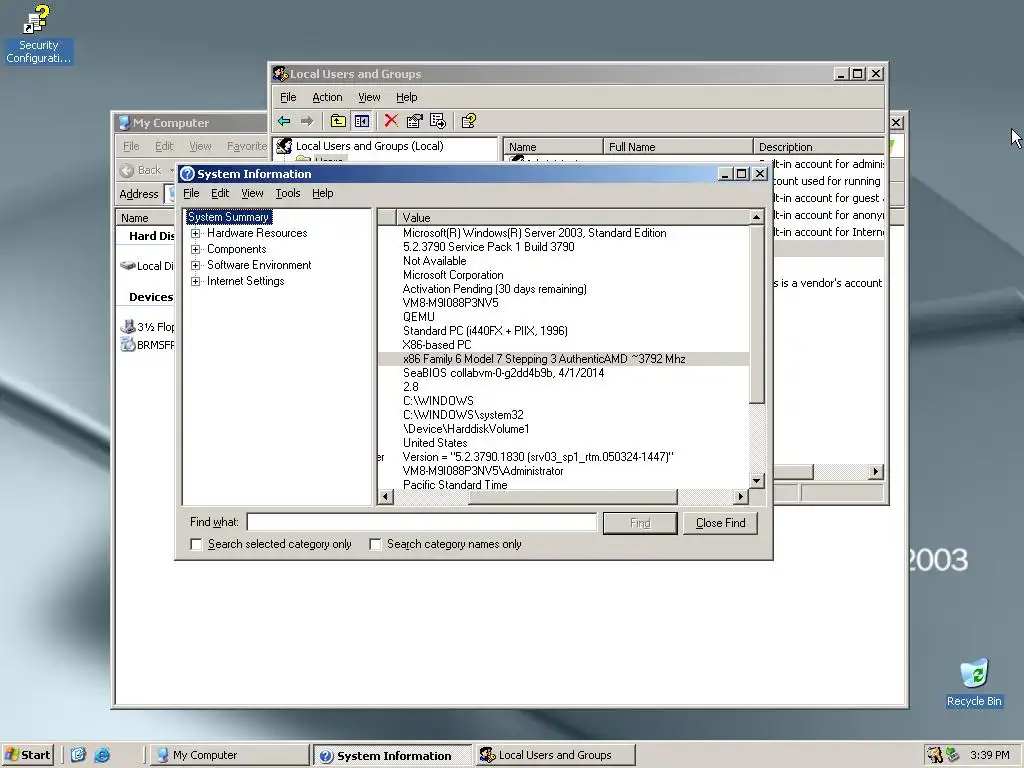The height and width of the screenshot is (768, 1024).
Task: Click My Computer window title icon
Action: 124,123
